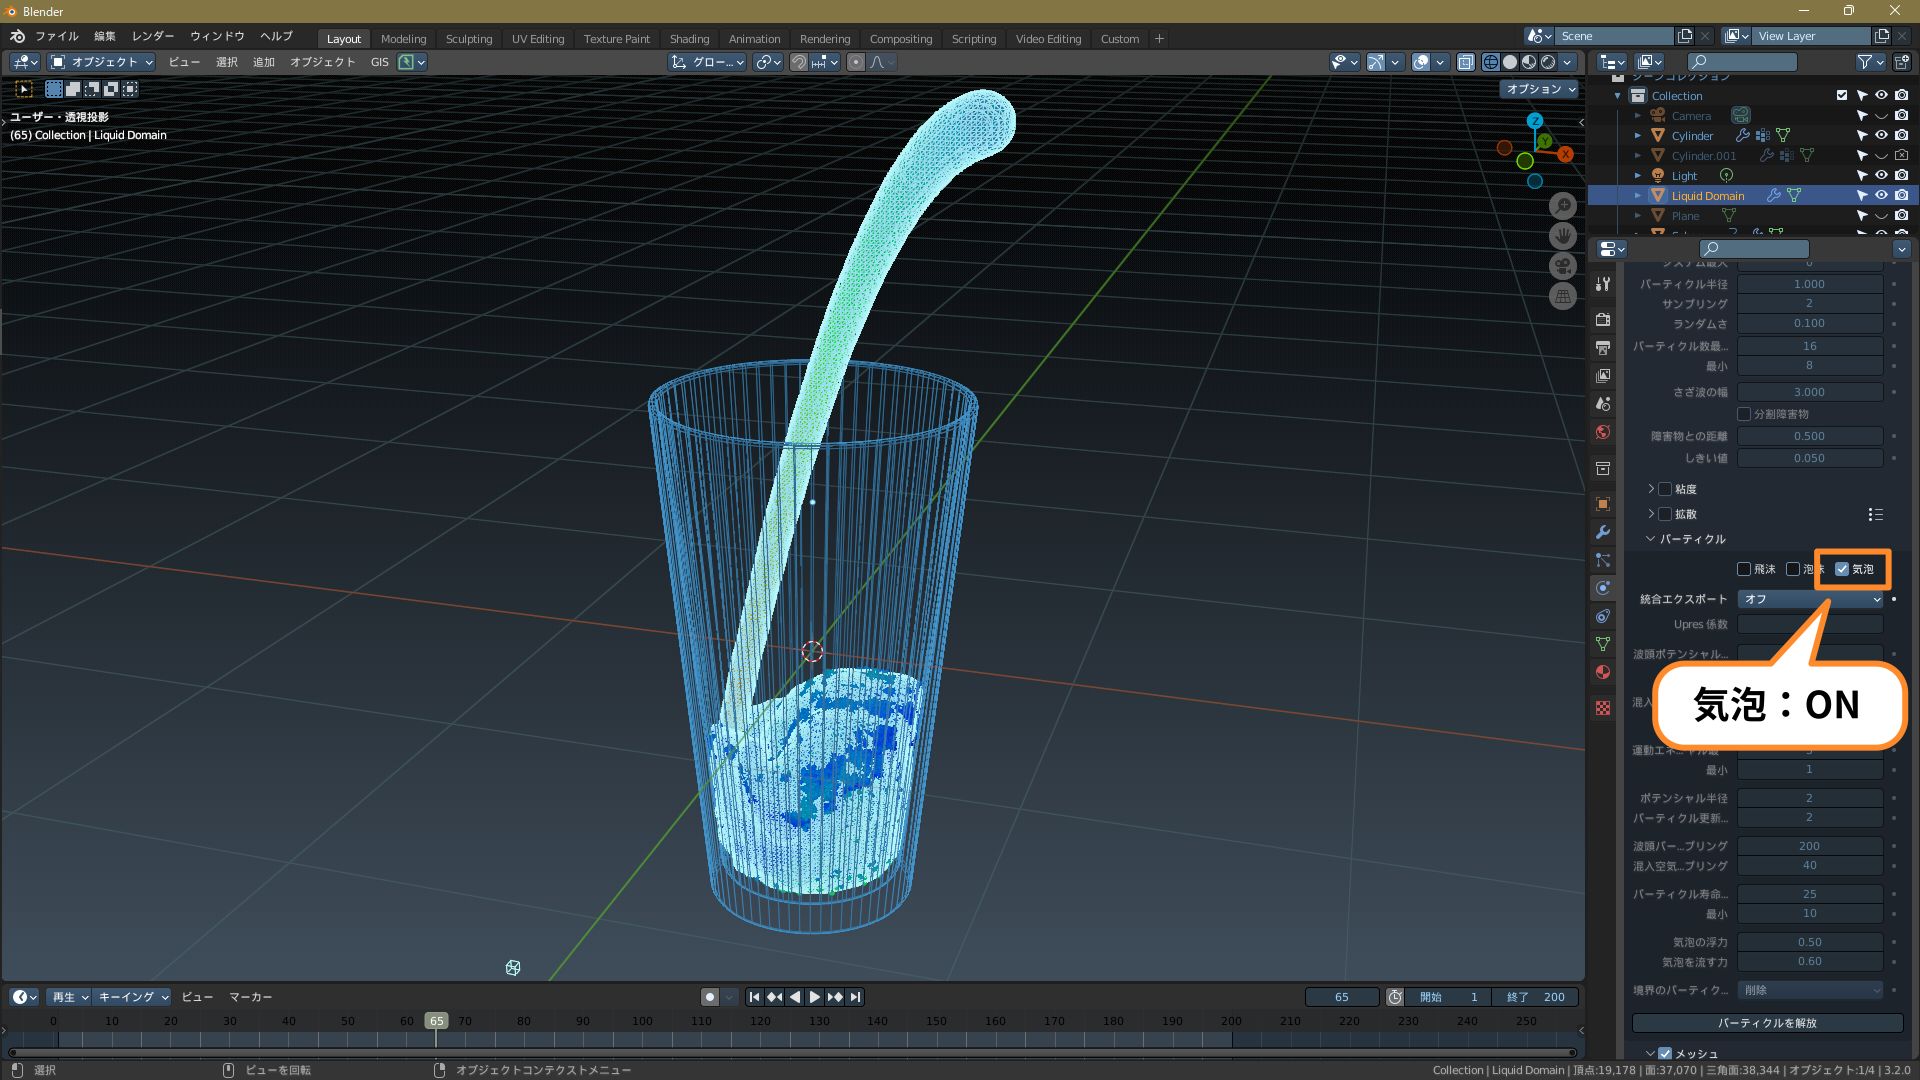Open the Modifier properties wrench icon
The width and height of the screenshot is (1920, 1080).
coord(1603,532)
